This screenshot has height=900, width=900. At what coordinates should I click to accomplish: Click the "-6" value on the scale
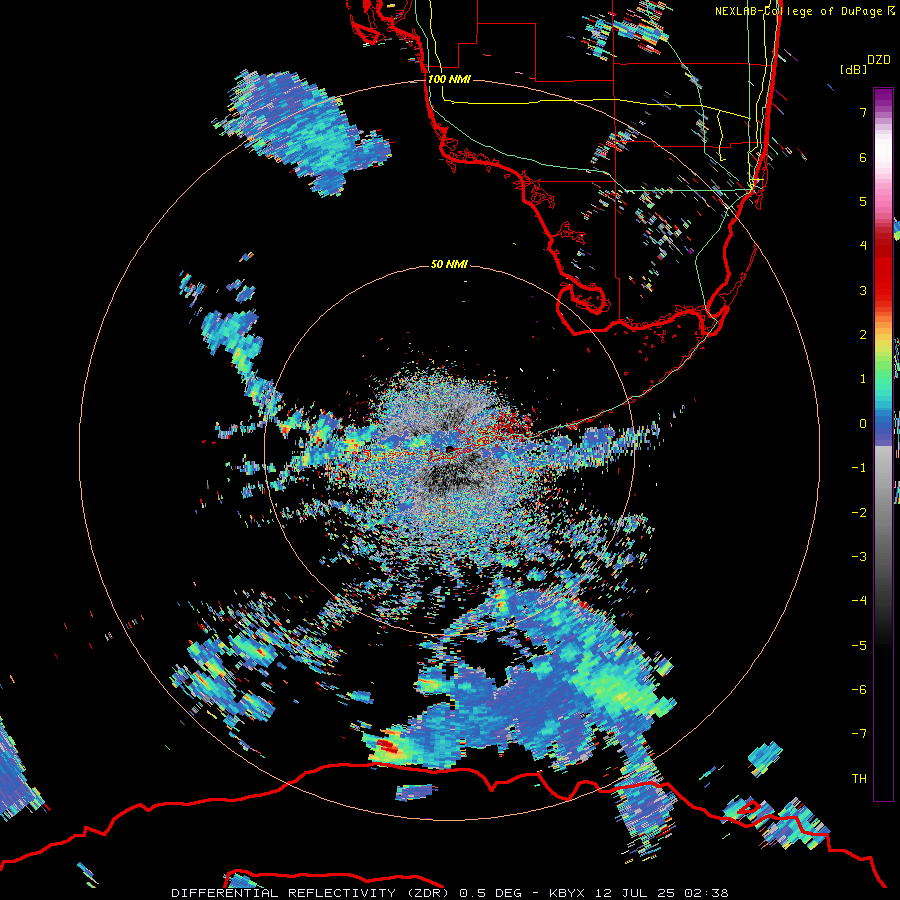[x=859, y=690]
